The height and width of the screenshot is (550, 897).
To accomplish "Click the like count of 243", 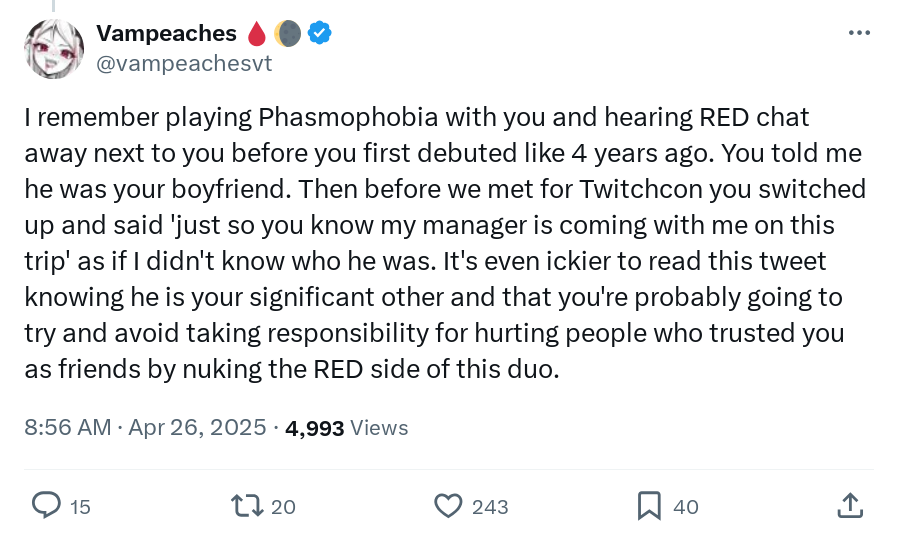I will [x=490, y=507].
